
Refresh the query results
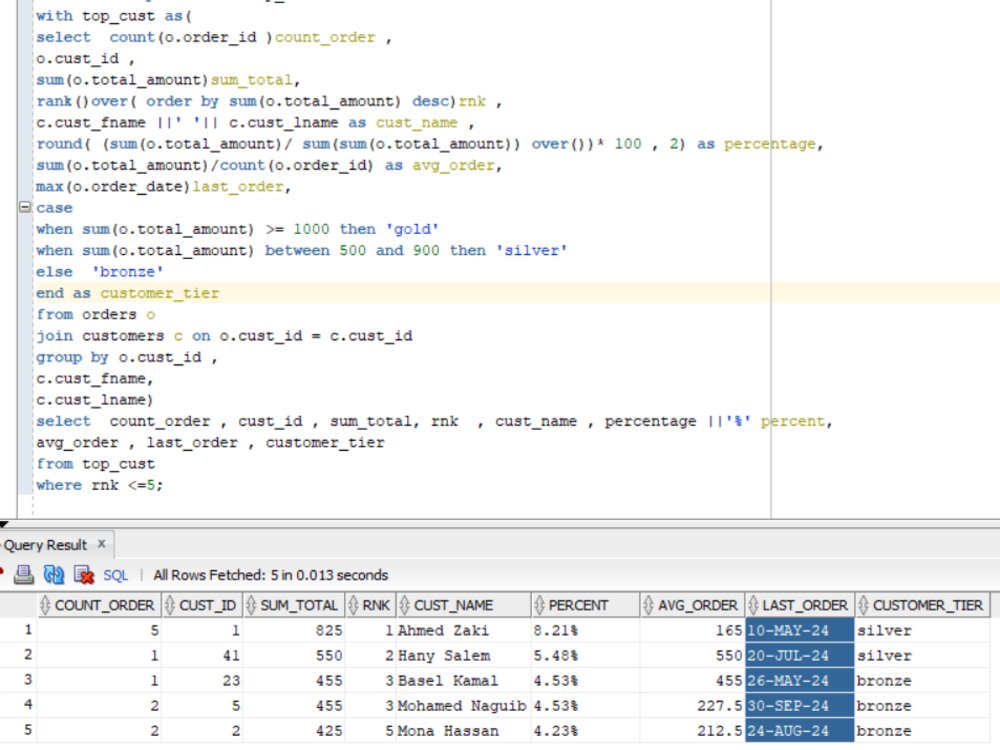(54, 575)
